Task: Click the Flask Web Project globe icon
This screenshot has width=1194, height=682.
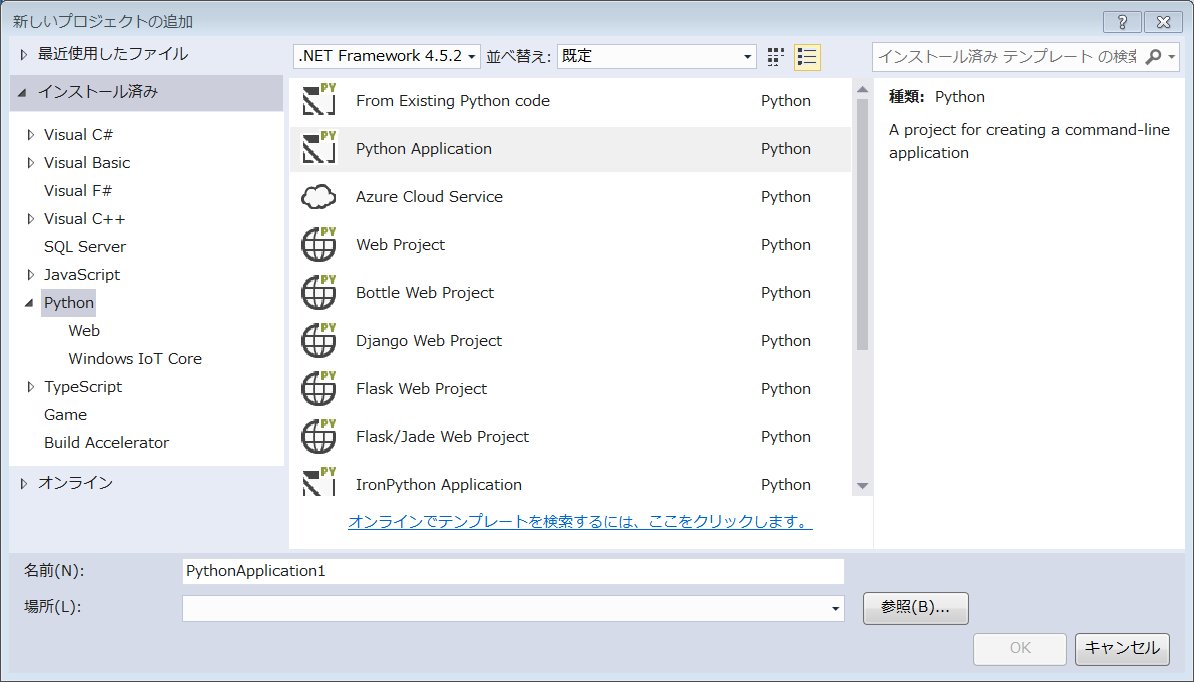Action: click(x=319, y=389)
